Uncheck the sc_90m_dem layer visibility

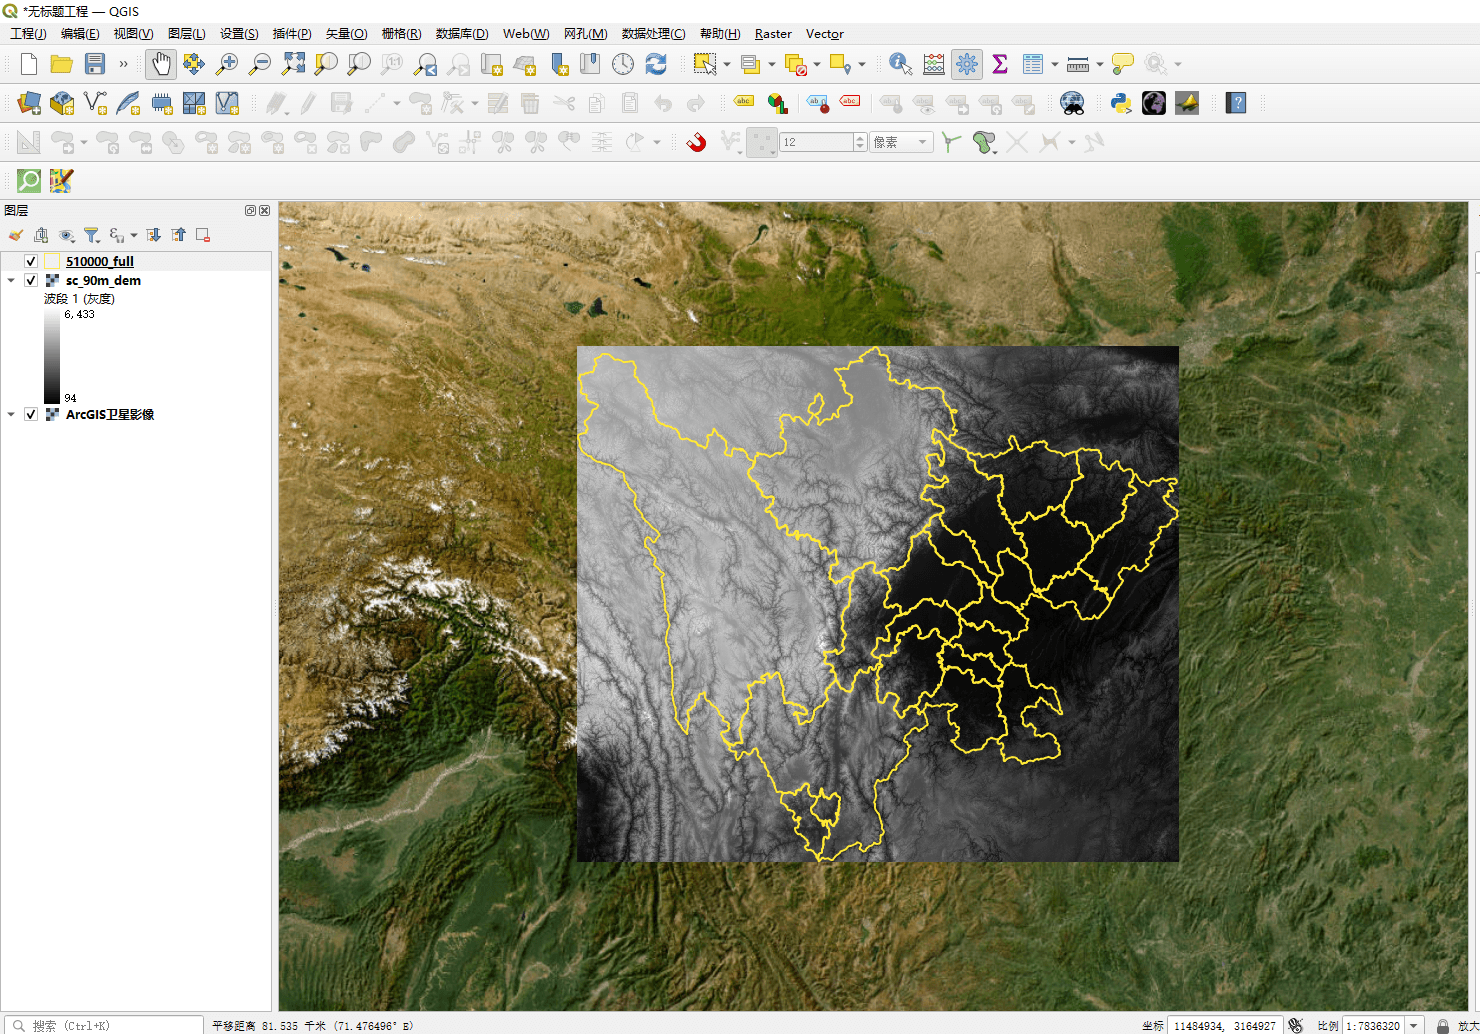[31, 280]
